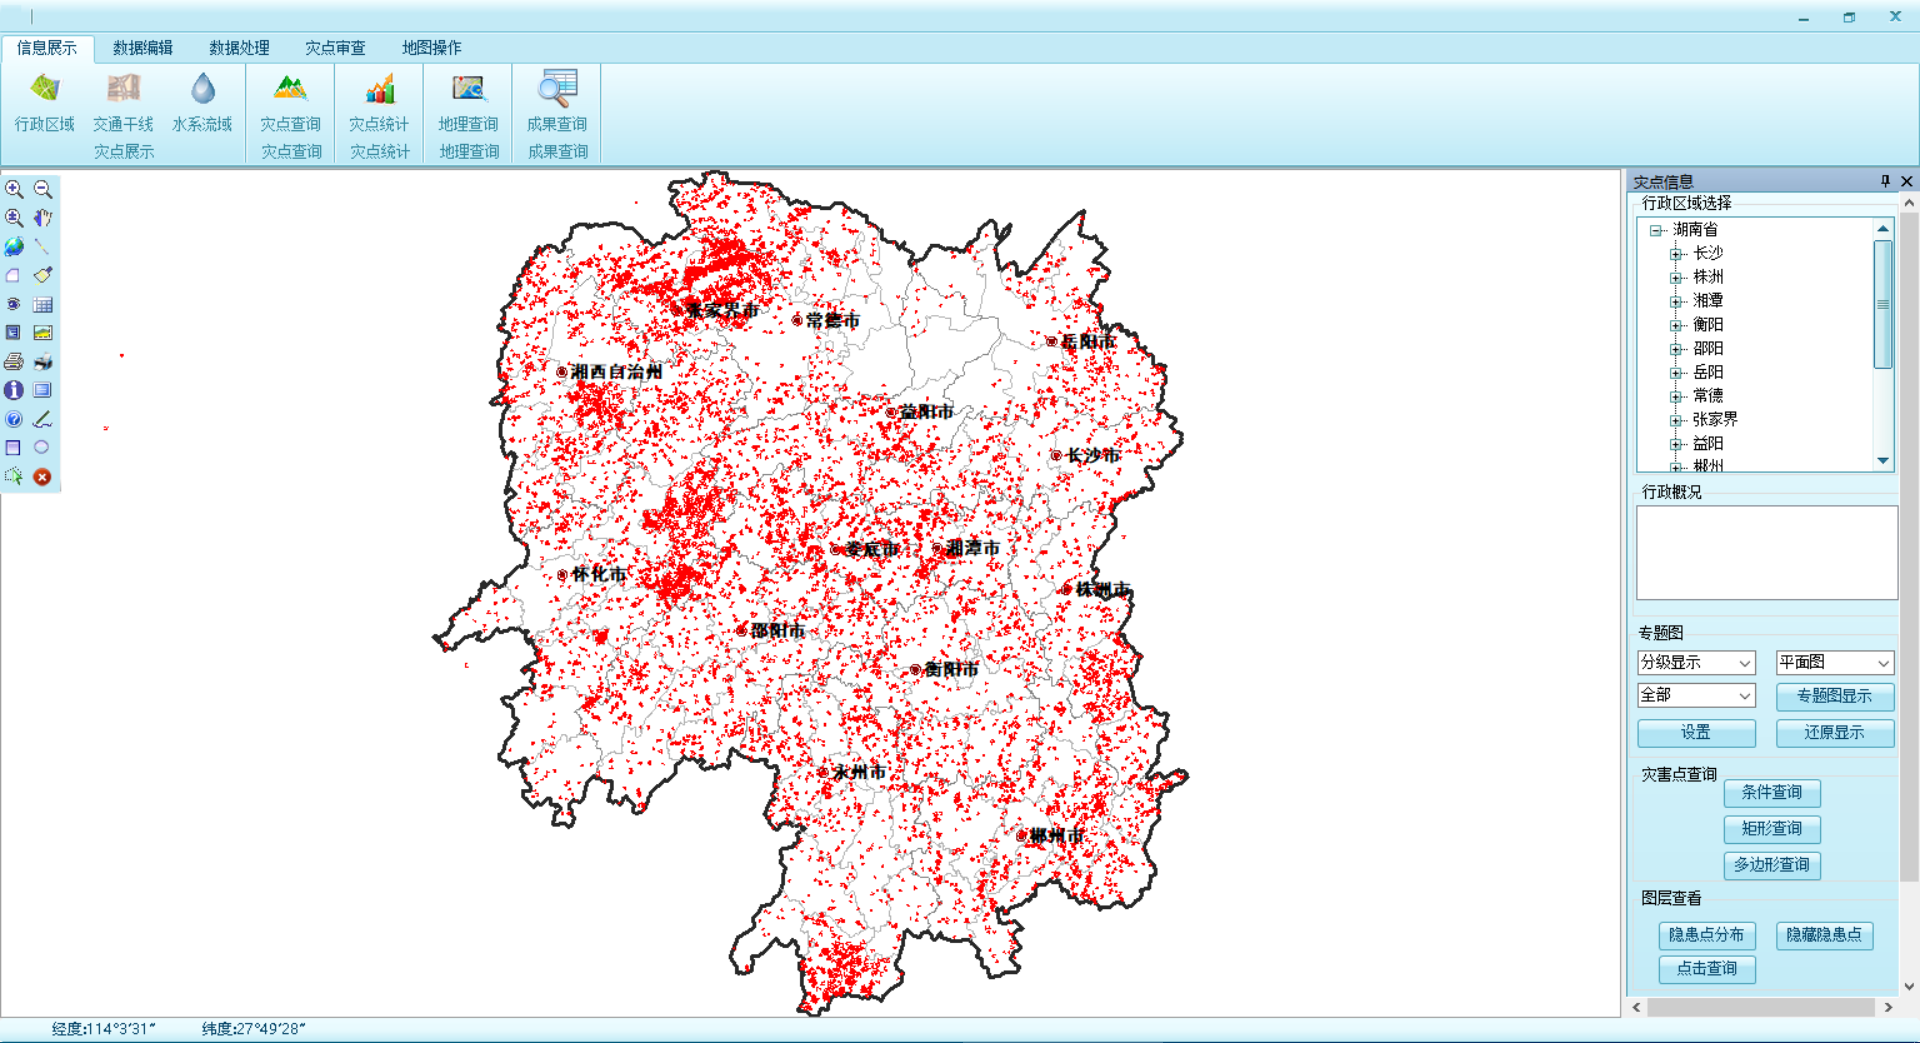The height and width of the screenshot is (1043, 1920).
Task: Open 灾点统计 bar chart tool
Action: (x=379, y=102)
